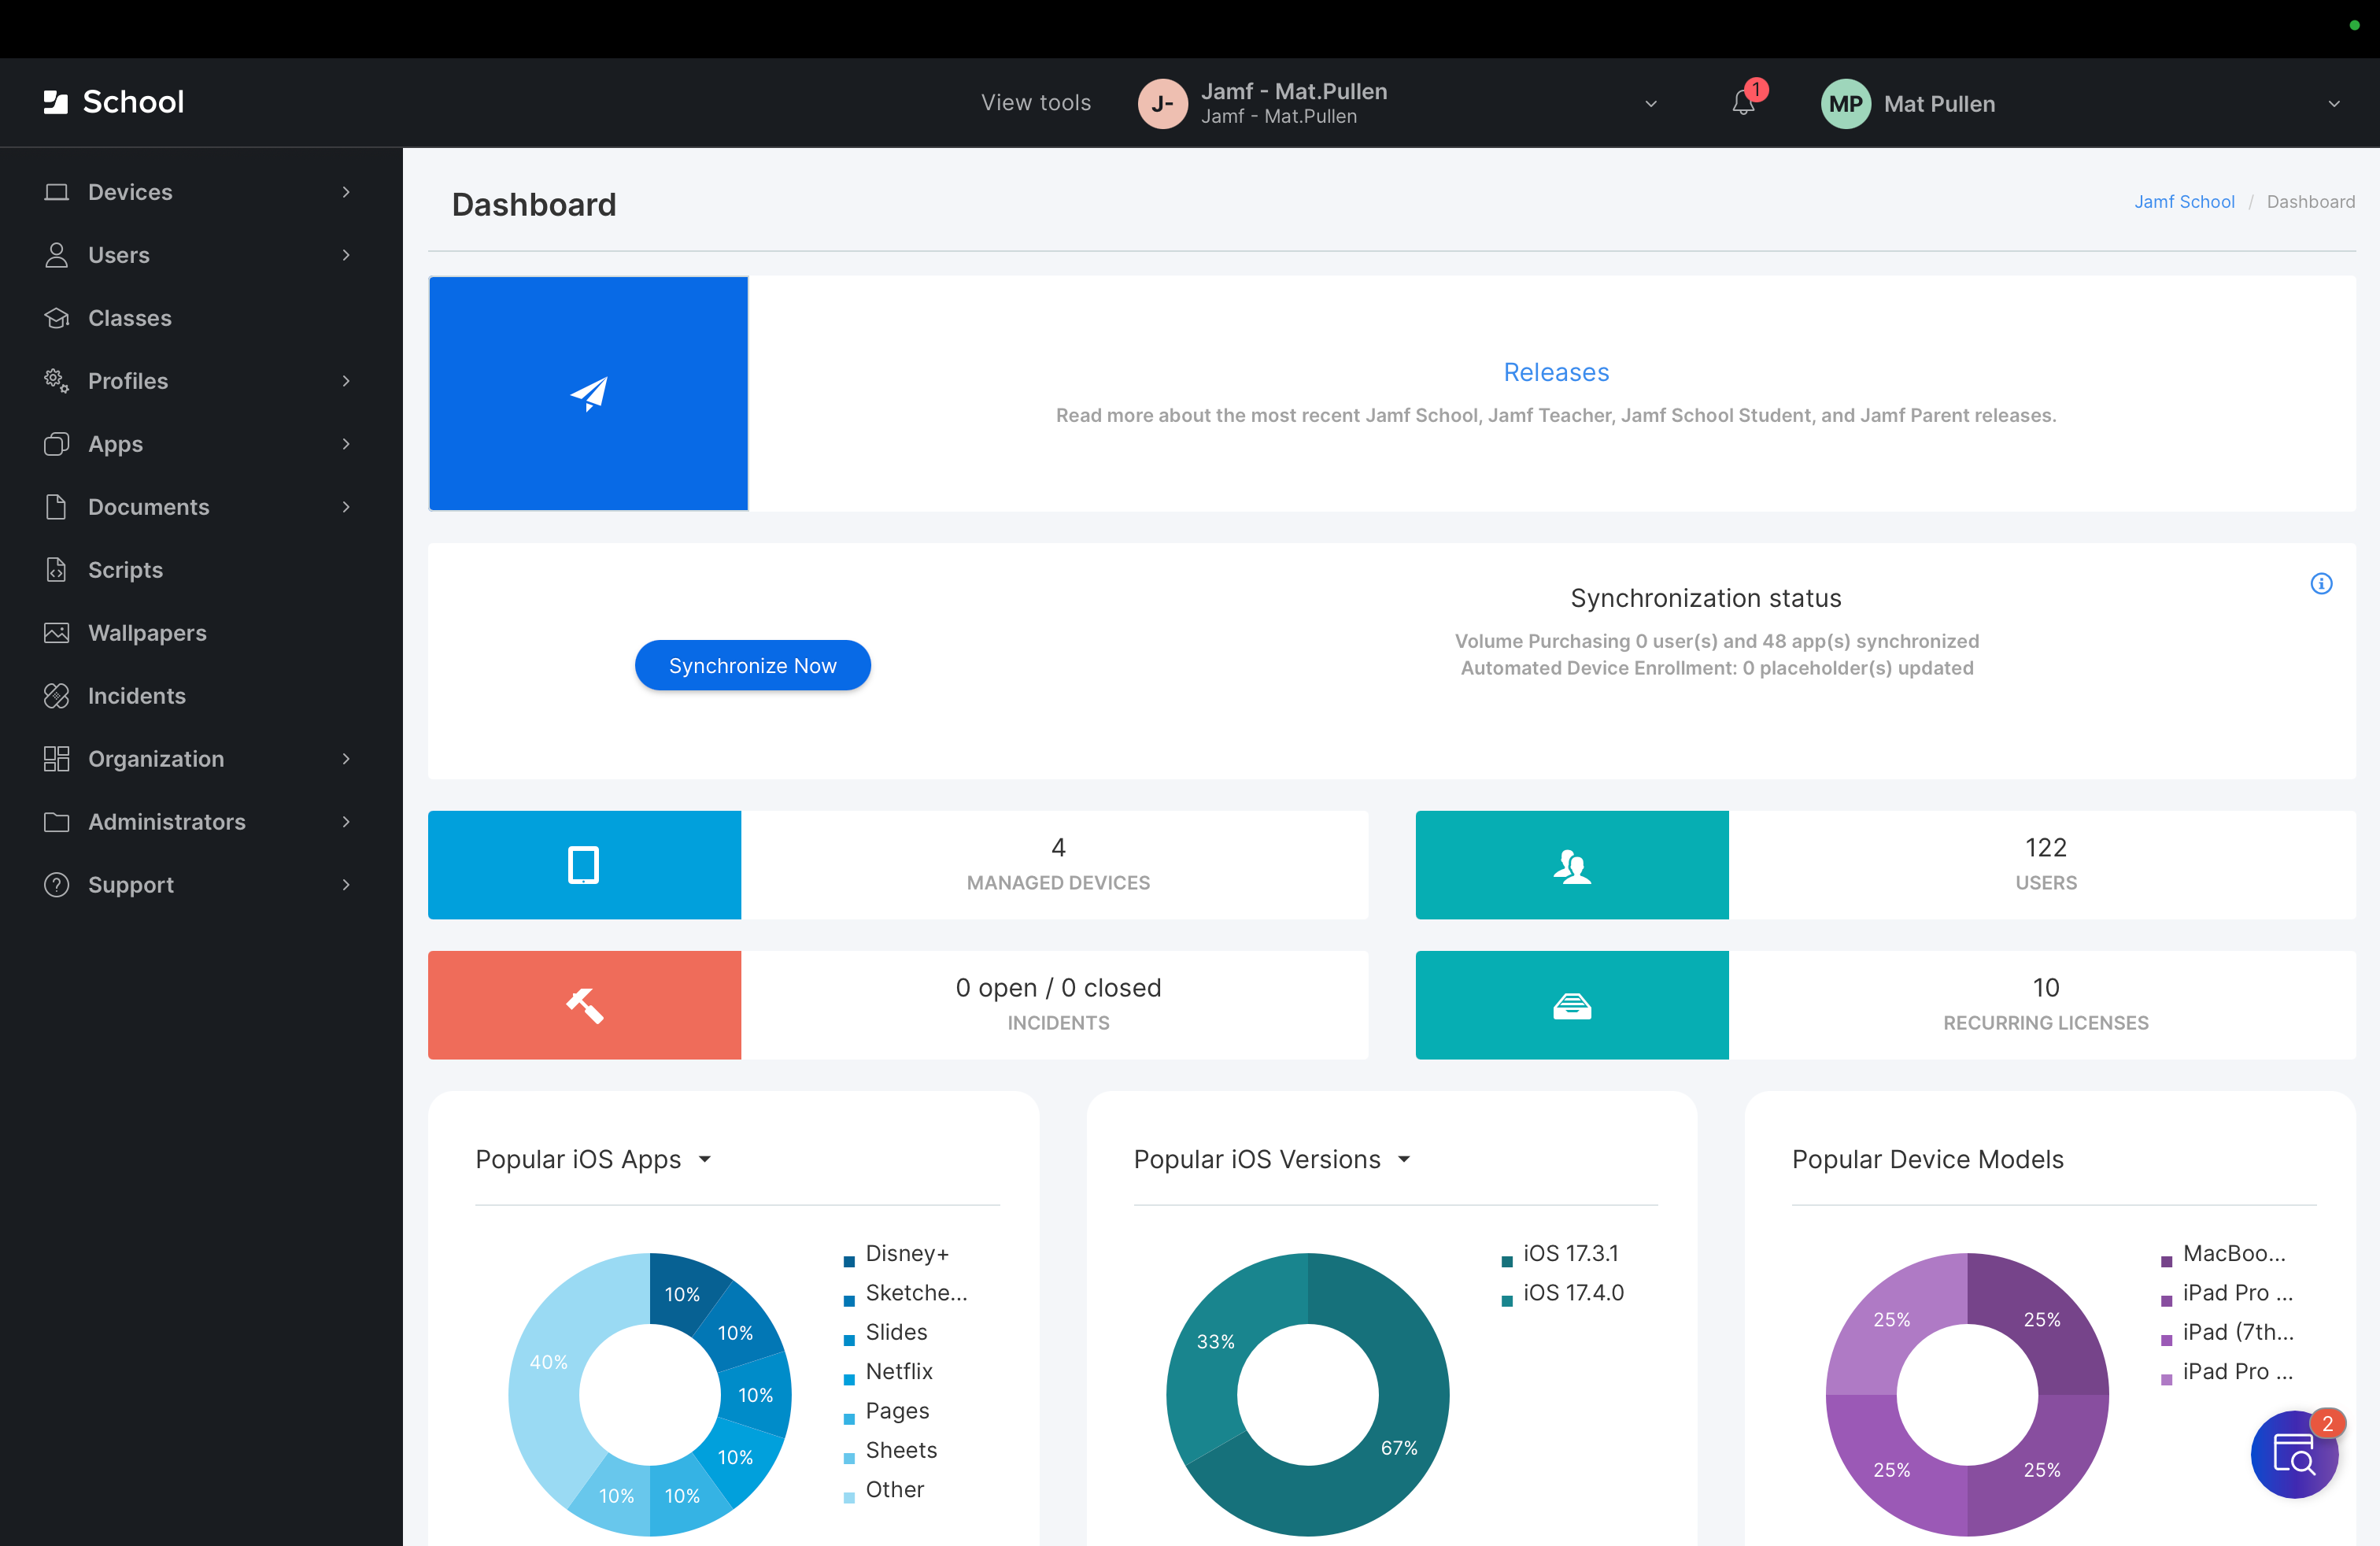Click the Disney+ legend color swatch

click(849, 1262)
